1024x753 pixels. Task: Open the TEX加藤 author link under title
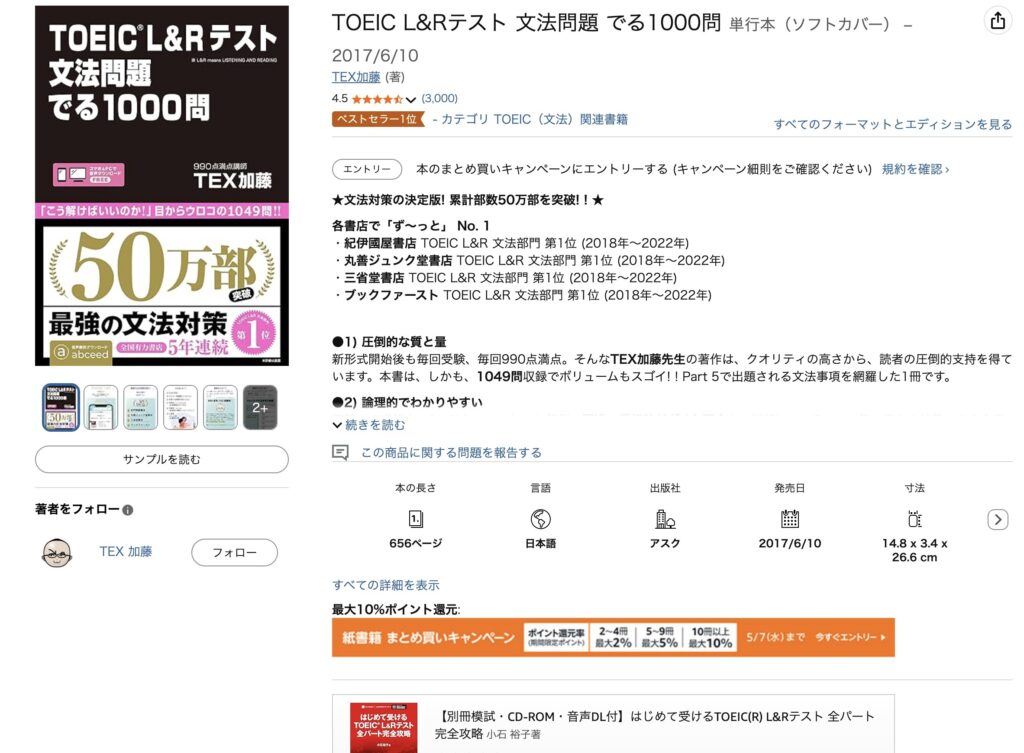pyautogui.click(x=356, y=77)
